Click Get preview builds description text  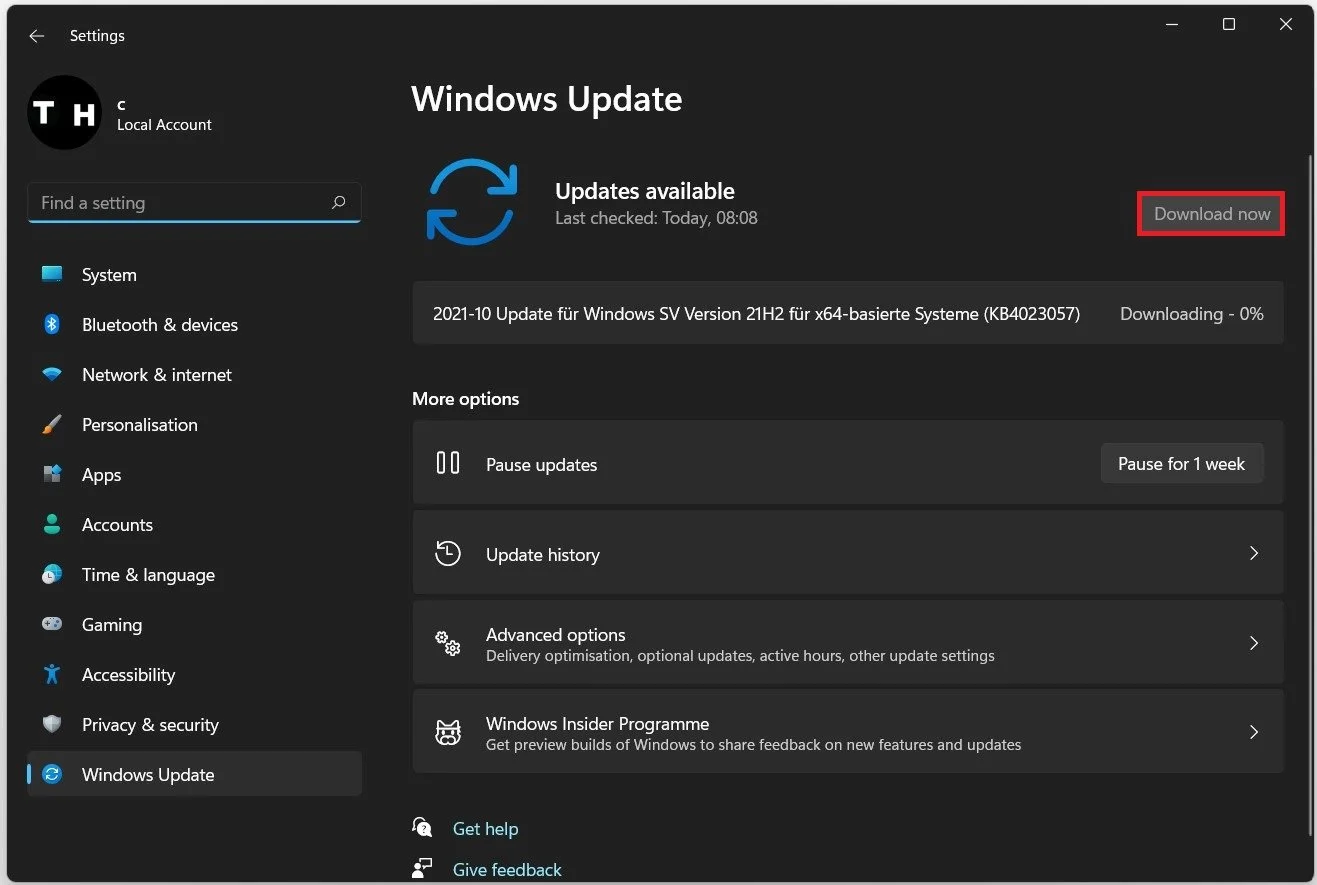click(x=753, y=745)
